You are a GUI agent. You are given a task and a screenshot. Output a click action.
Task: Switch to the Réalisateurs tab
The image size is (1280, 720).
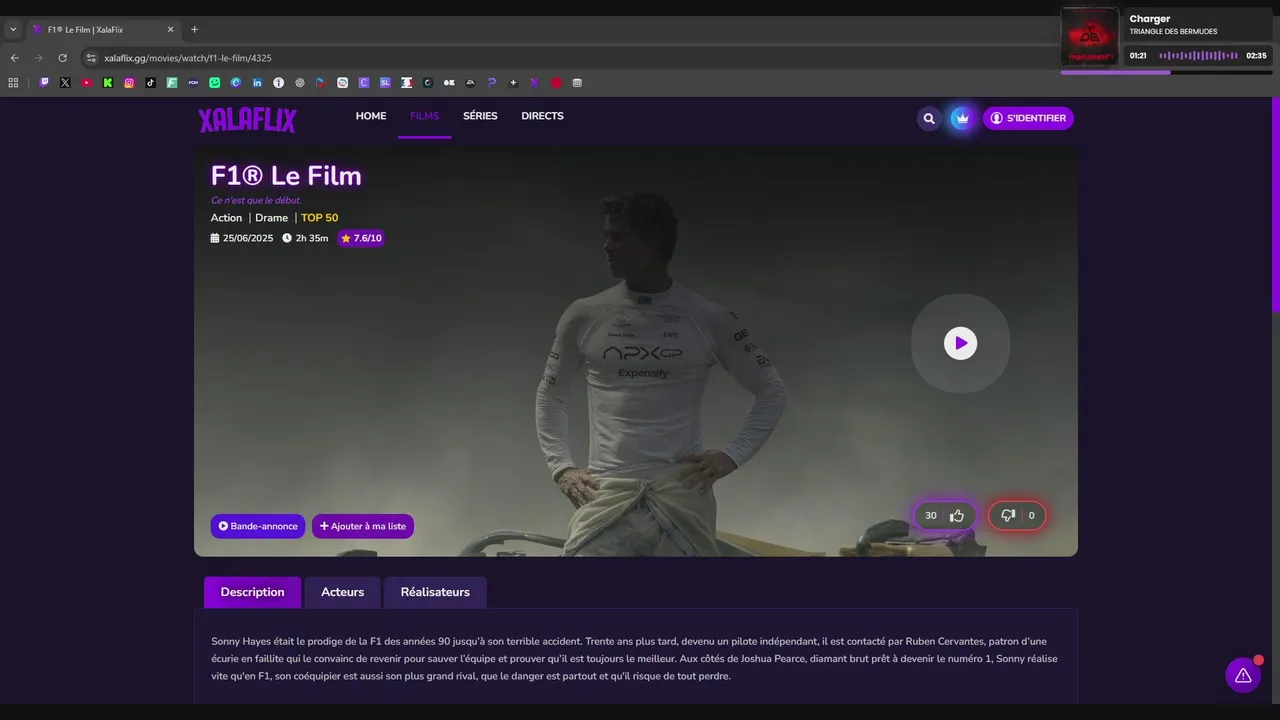(x=435, y=592)
